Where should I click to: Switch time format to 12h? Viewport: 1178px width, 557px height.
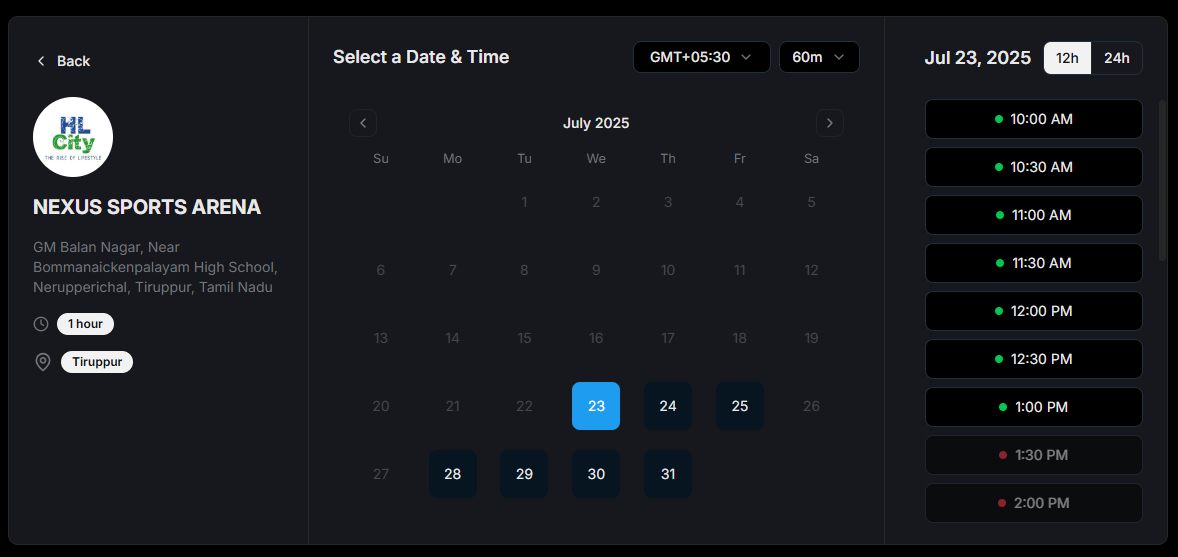(1068, 58)
